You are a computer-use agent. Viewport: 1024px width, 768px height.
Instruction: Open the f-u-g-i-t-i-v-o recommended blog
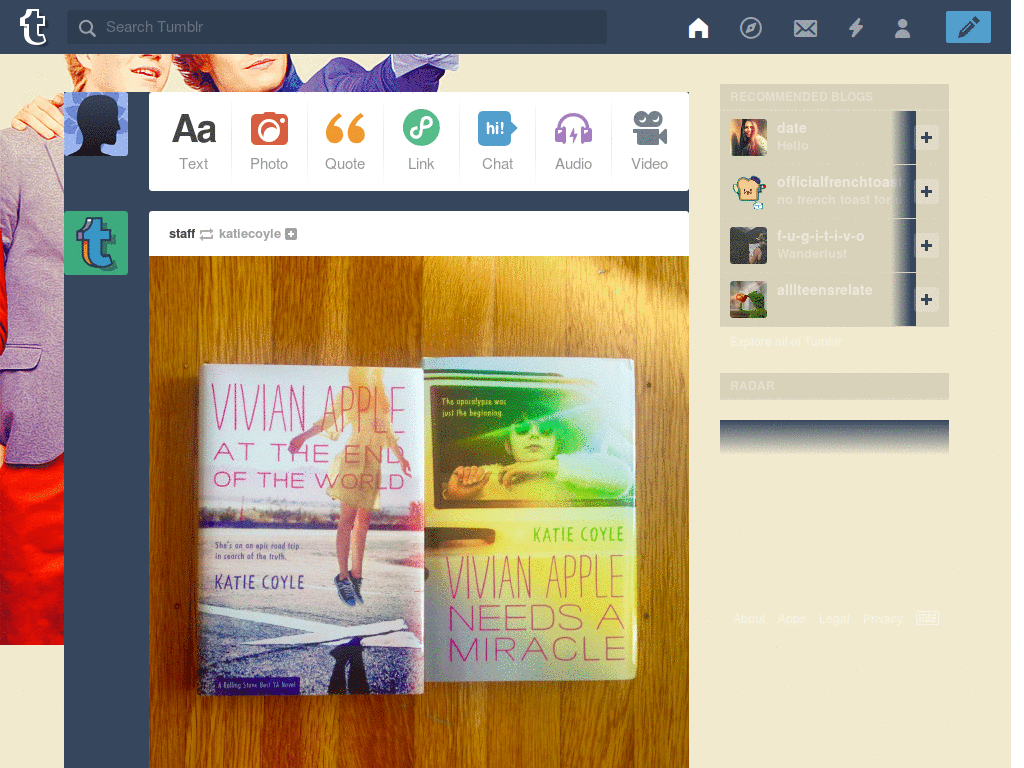(820, 236)
